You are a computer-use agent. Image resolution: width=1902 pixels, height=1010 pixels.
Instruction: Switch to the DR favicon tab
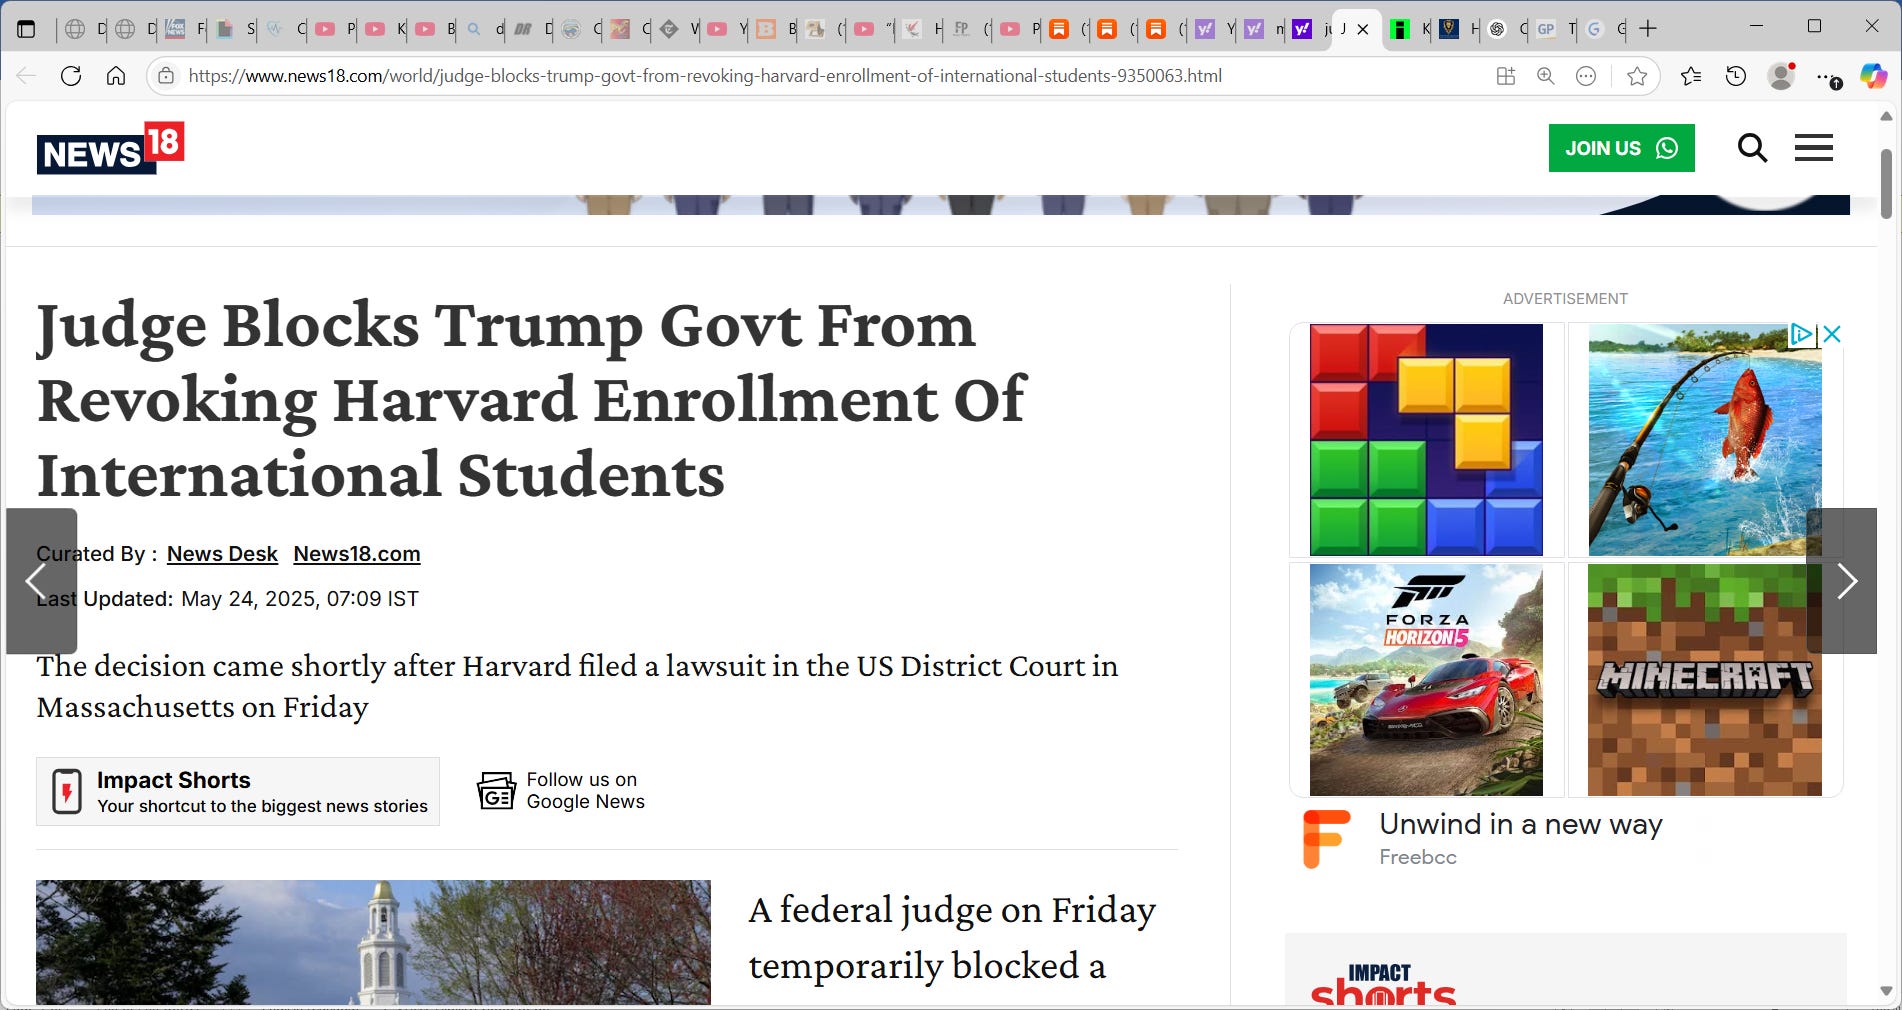[531, 29]
